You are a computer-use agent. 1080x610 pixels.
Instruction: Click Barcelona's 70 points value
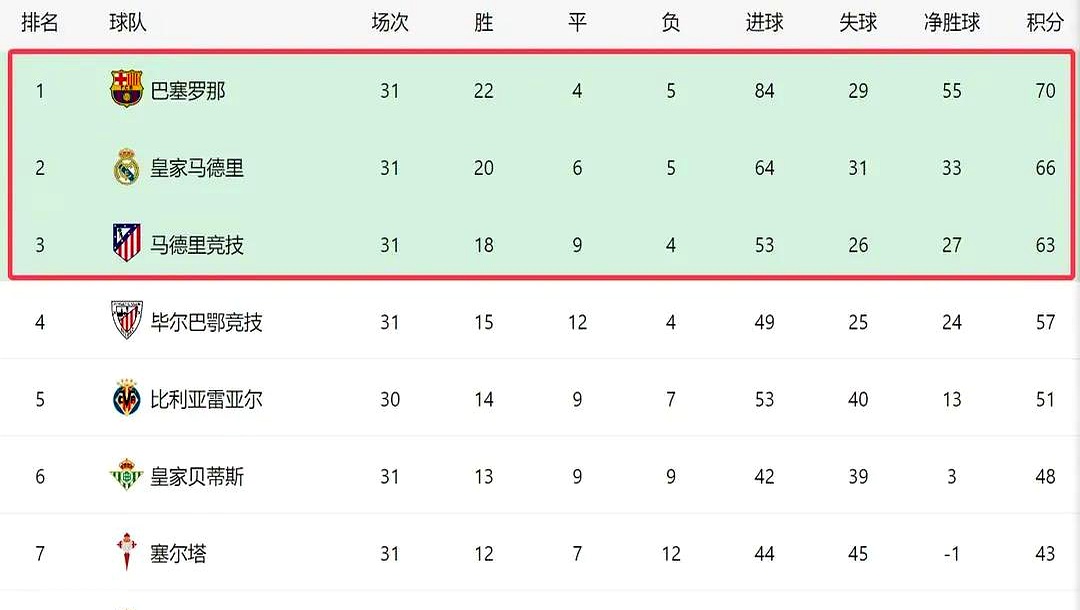point(1045,91)
